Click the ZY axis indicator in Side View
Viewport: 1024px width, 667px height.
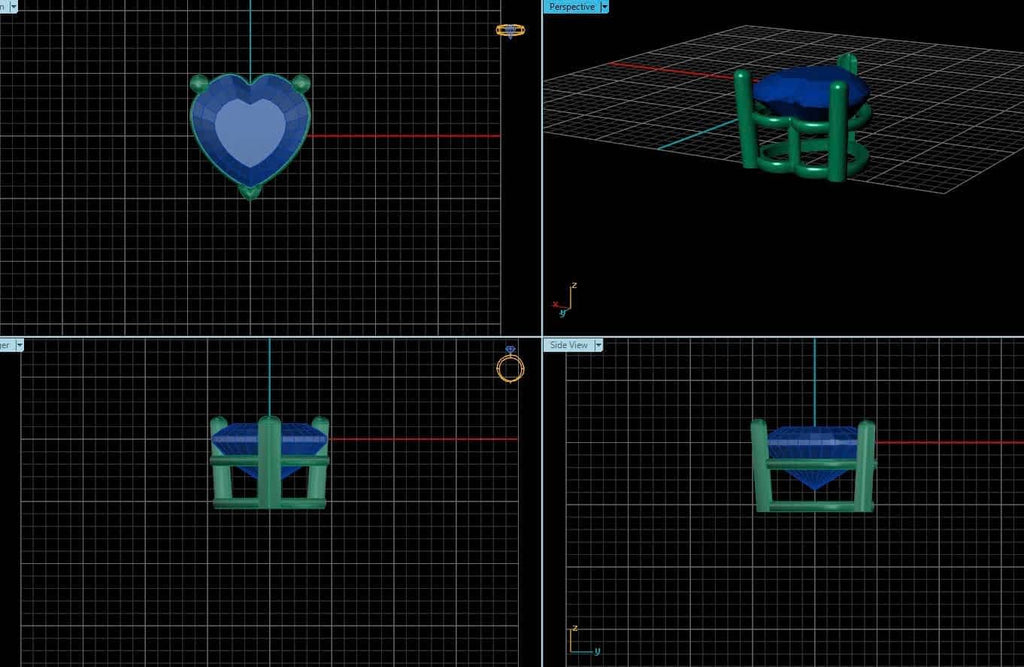pyautogui.click(x=582, y=641)
